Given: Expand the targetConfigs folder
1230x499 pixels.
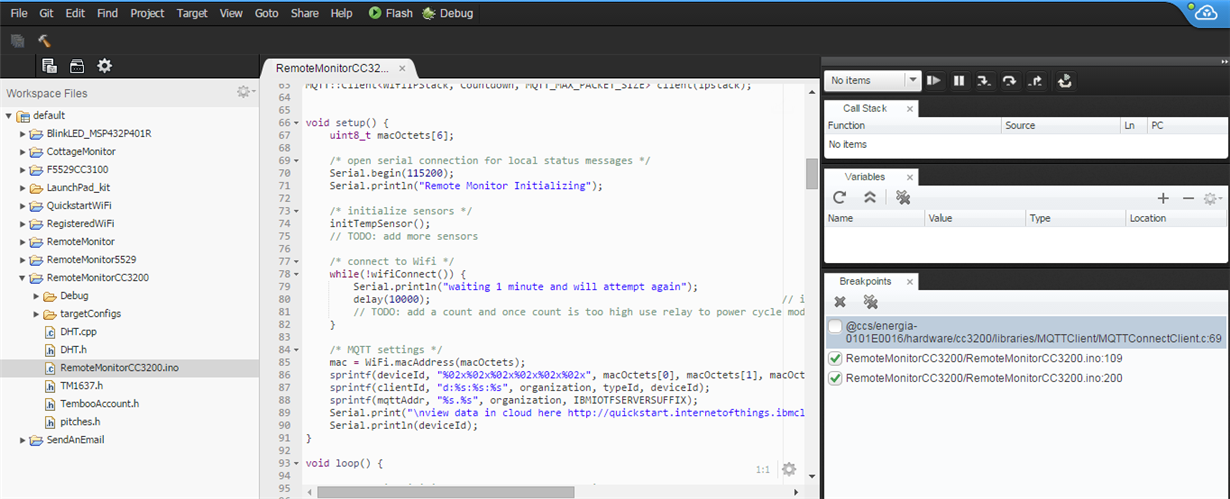Looking at the screenshot, I should [36, 313].
